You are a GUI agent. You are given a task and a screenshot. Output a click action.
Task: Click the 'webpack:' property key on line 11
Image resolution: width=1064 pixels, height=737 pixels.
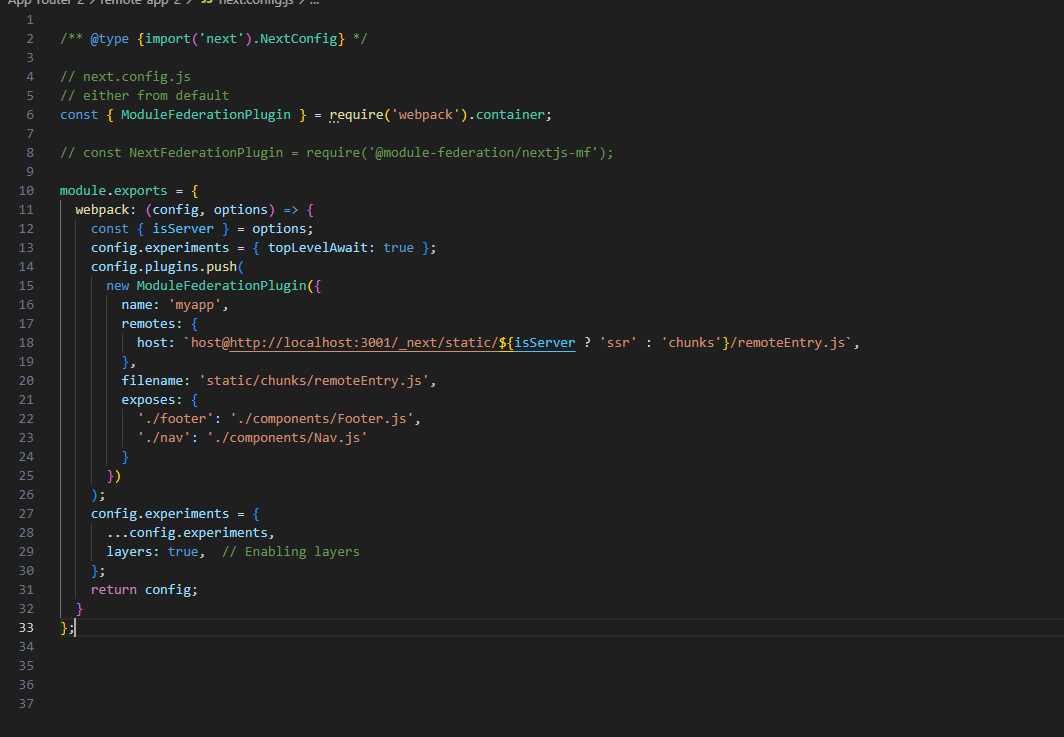(x=105, y=210)
